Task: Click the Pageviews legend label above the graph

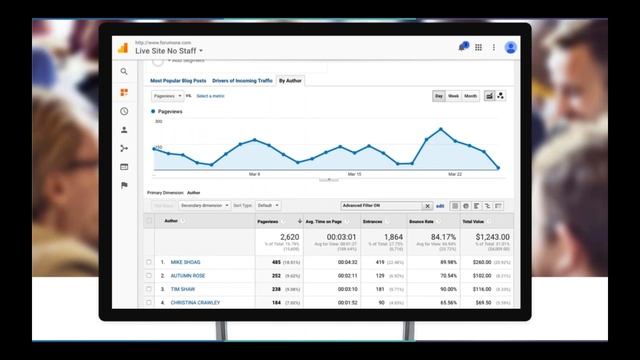Action: pyautogui.click(x=170, y=111)
